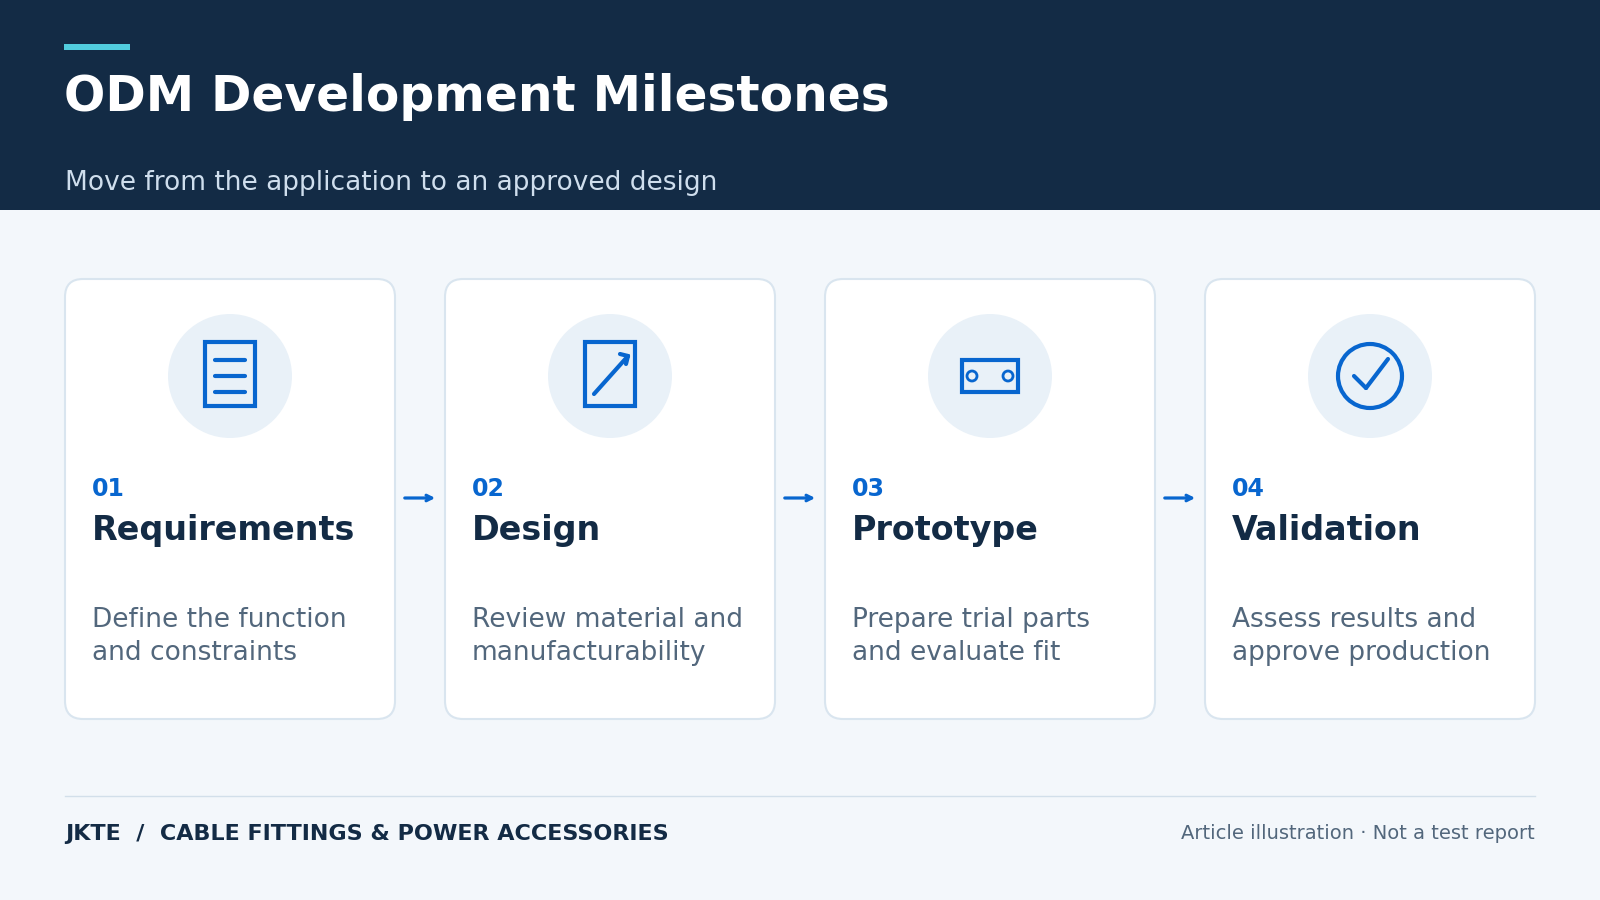Screen dimensions: 1600x900
Task: Click the arrow between Requirements and Design
Action: [419, 498]
